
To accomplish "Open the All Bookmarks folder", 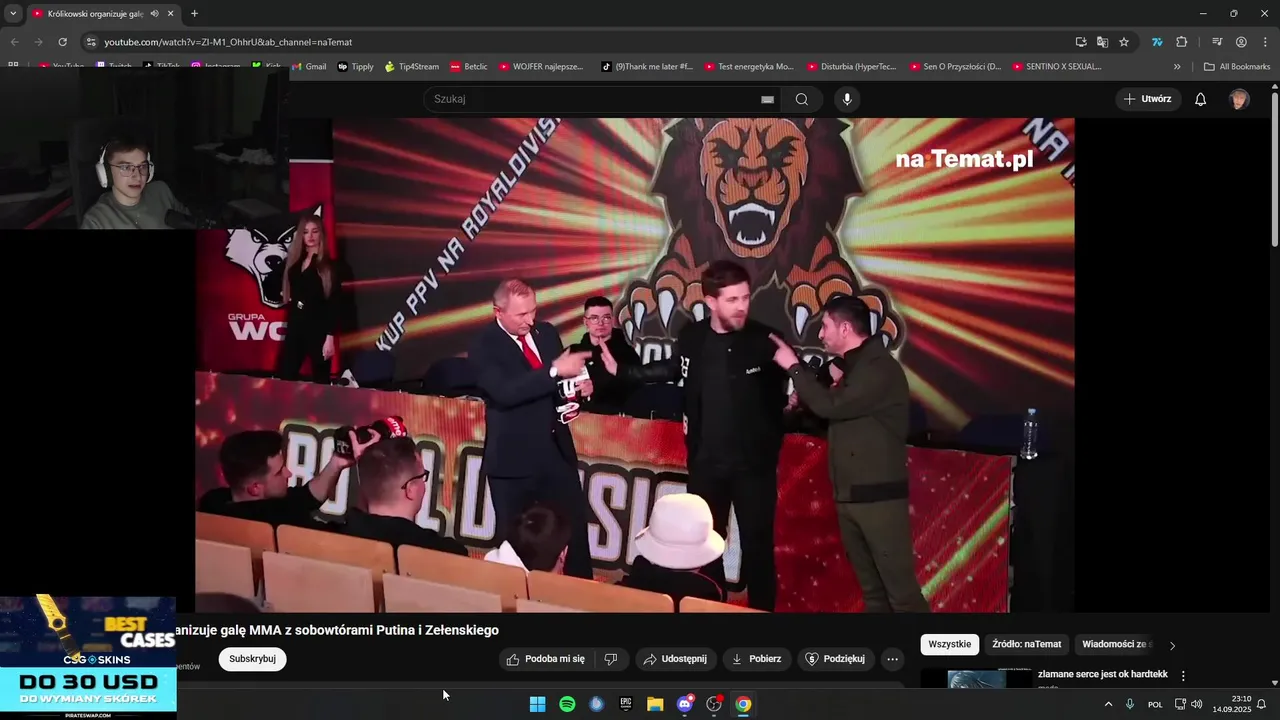I will [1237, 67].
